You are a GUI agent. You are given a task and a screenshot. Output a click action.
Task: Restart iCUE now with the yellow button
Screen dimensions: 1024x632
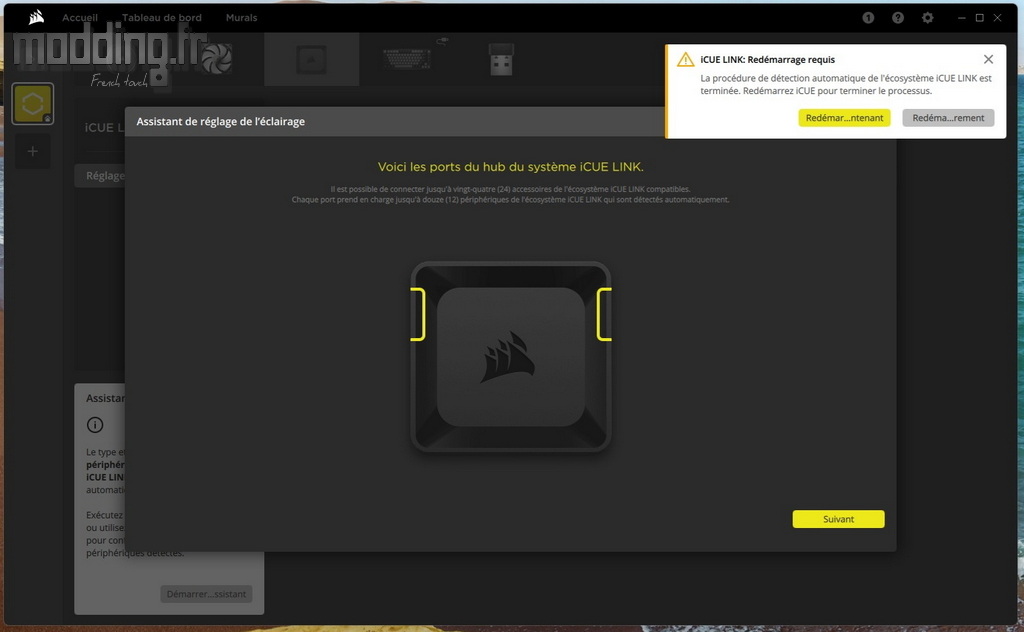pyautogui.click(x=844, y=118)
